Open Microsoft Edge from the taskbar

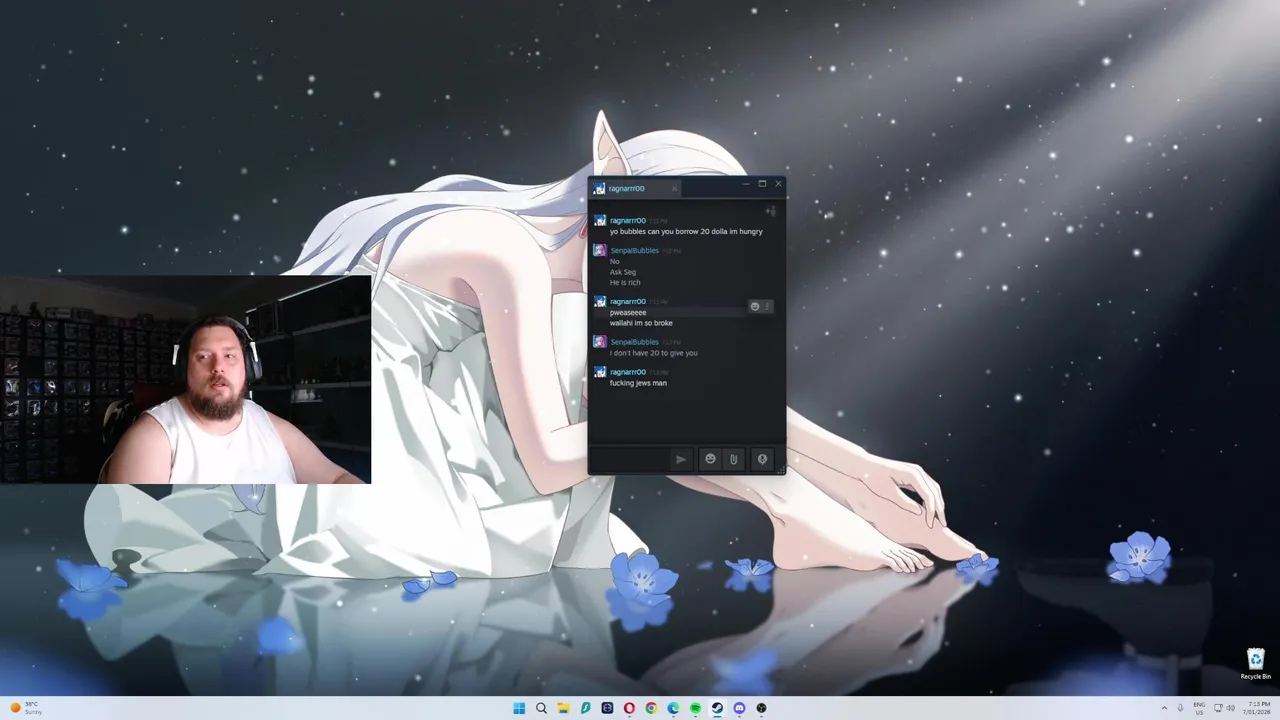(x=673, y=708)
